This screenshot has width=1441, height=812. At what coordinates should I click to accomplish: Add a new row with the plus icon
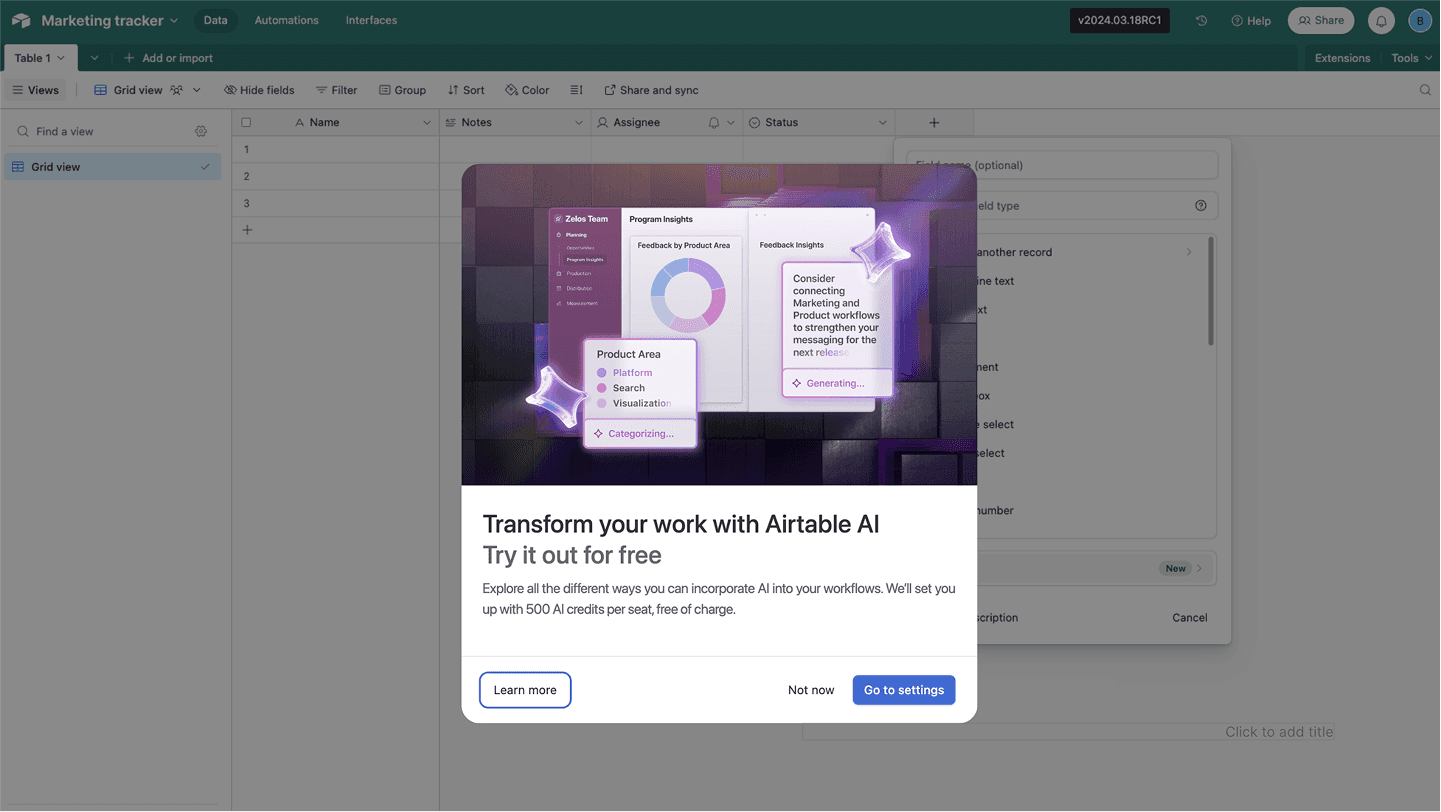click(247, 230)
